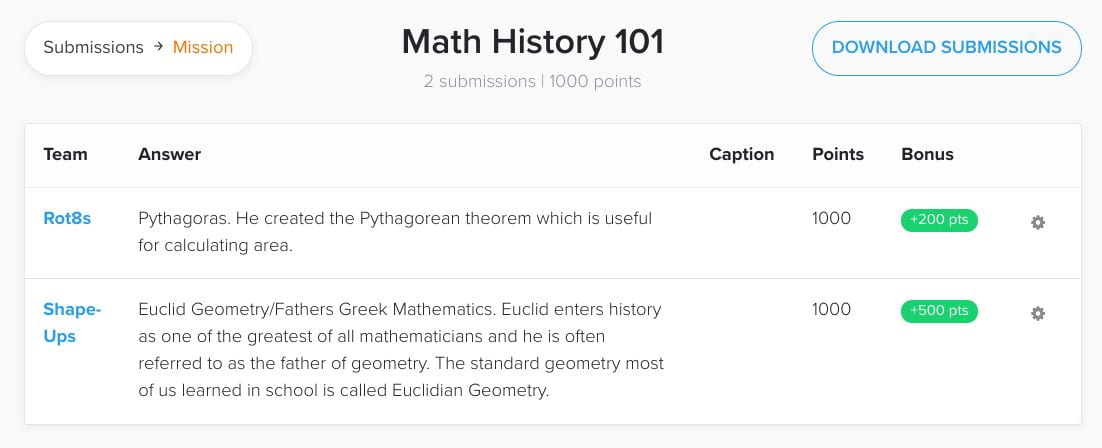Click the Rot8s 1000 points value

(x=831, y=218)
